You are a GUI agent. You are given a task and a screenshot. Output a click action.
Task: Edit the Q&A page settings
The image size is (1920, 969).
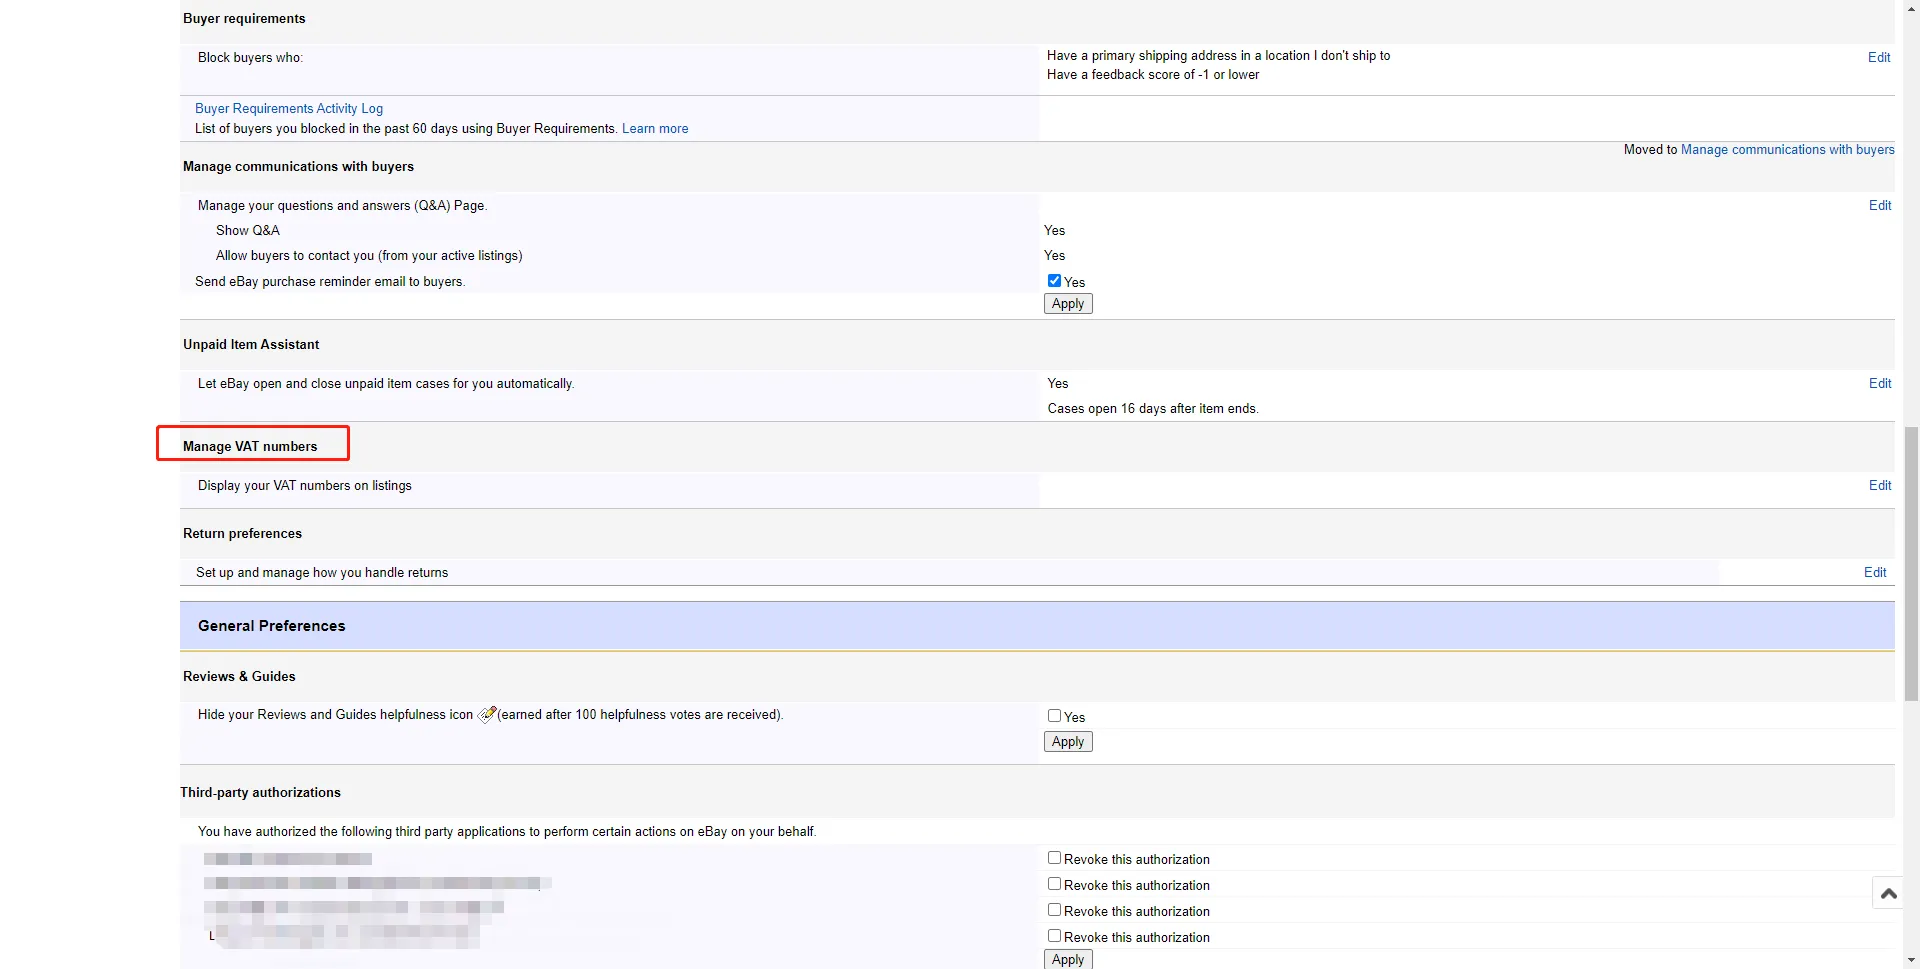pos(1879,205)
